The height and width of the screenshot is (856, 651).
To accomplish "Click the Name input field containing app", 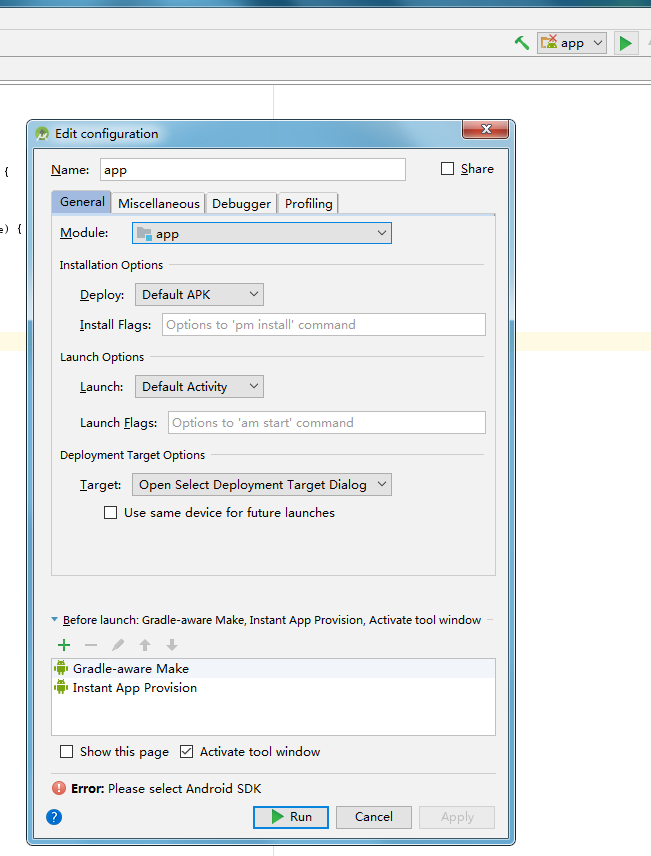I will (253, 170).
